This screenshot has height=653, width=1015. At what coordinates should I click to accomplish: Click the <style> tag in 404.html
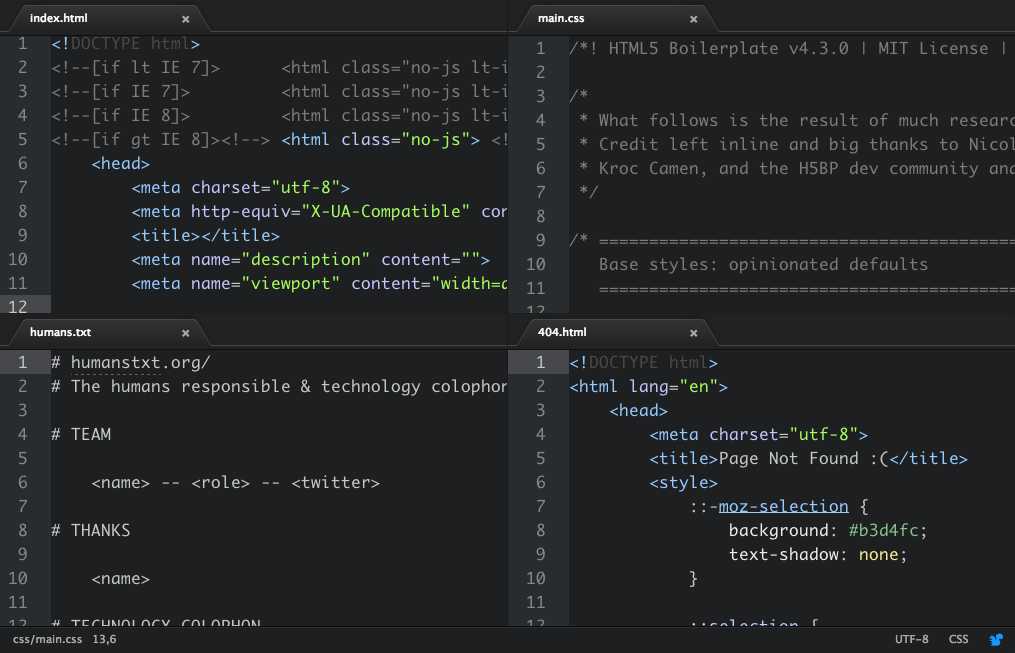(684, 482)
